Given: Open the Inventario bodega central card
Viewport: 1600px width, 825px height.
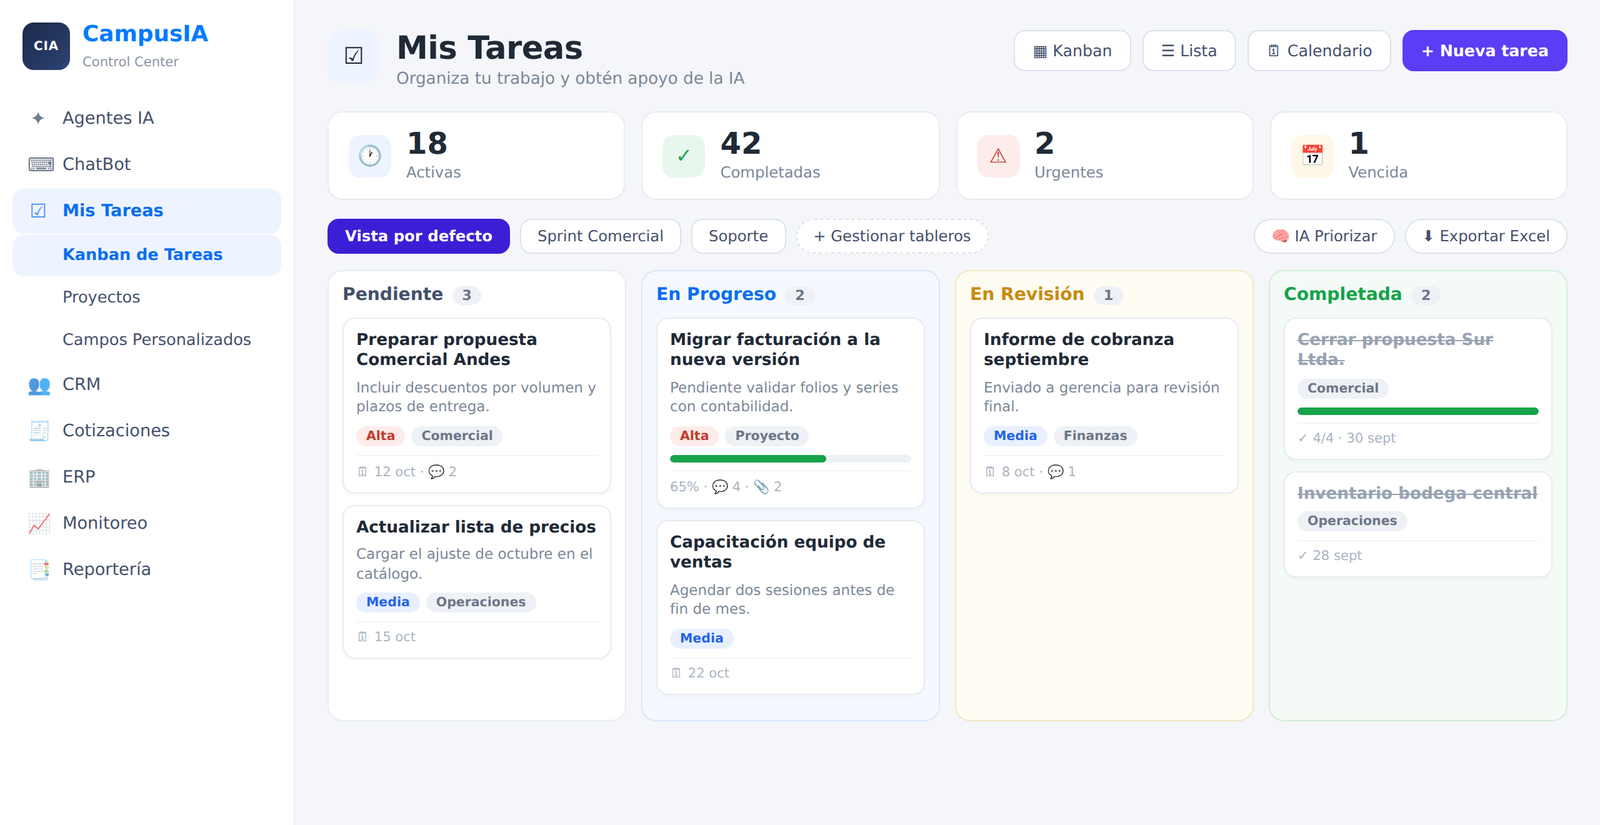Looking at the screenshot, I should coord(1418,524).
